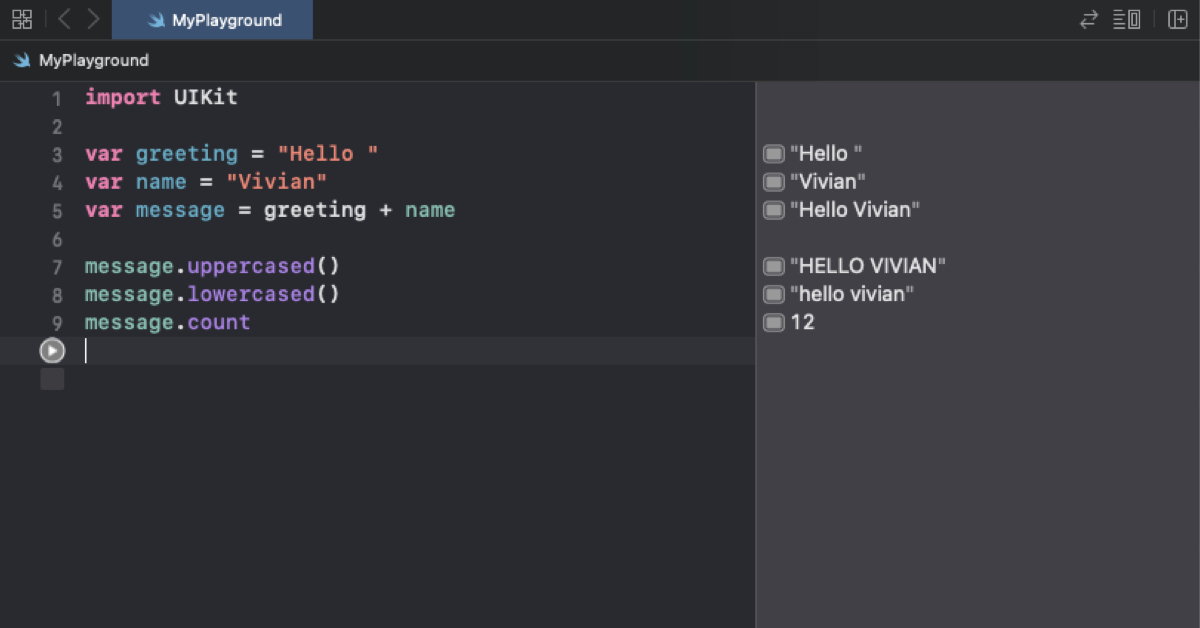The height and width of the screenshot is (628, 1200).
Task: Show quick look for "Hello " result
Action: (x=774, y=154)
